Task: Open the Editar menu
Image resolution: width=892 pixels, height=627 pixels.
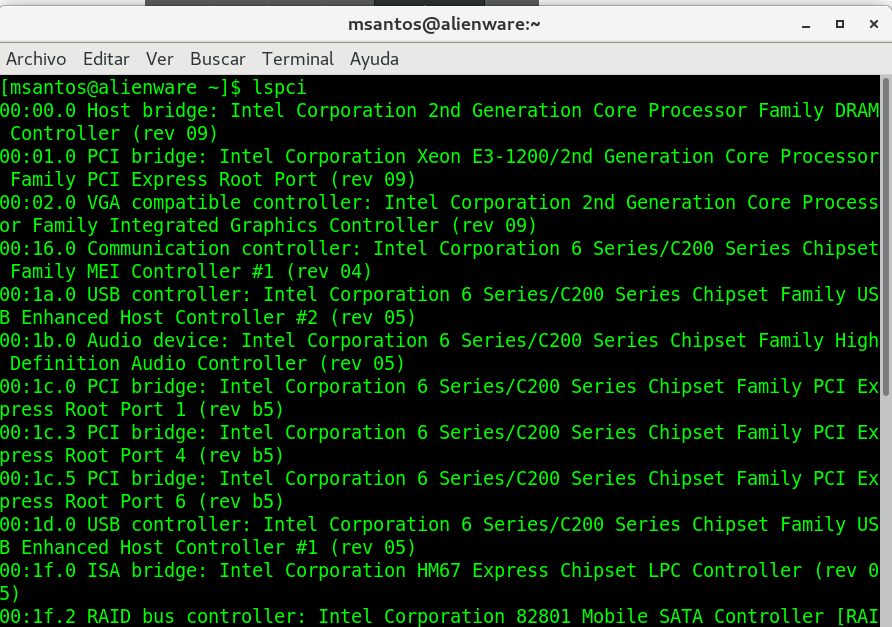Action: tap(106, 59)
